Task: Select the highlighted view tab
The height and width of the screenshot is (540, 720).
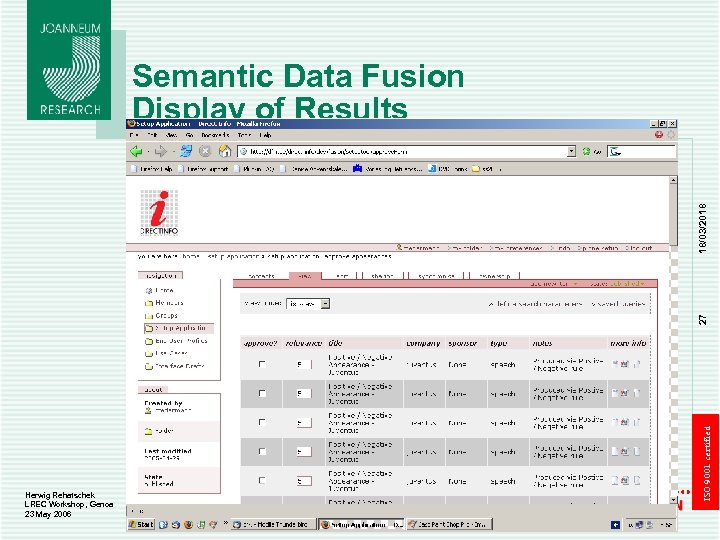Action: pyautogui.click(x=305, y=276)
